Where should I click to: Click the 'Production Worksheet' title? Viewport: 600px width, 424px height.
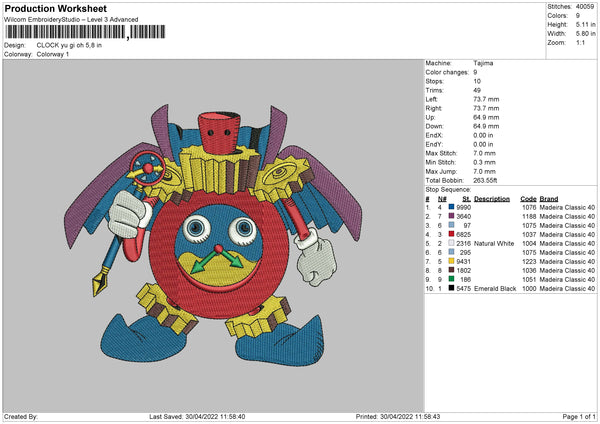coord(55,8)
